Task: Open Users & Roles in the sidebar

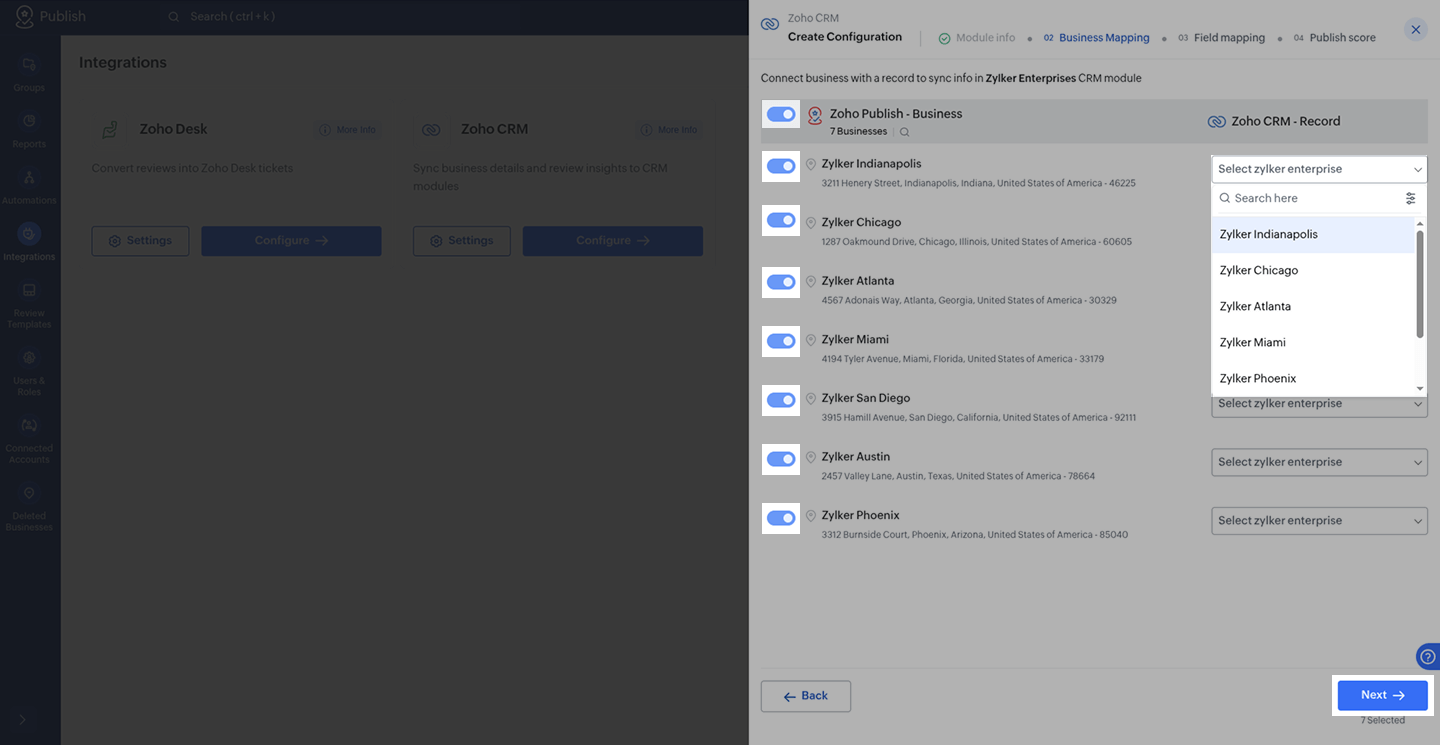Action: [x=29, y=372]
